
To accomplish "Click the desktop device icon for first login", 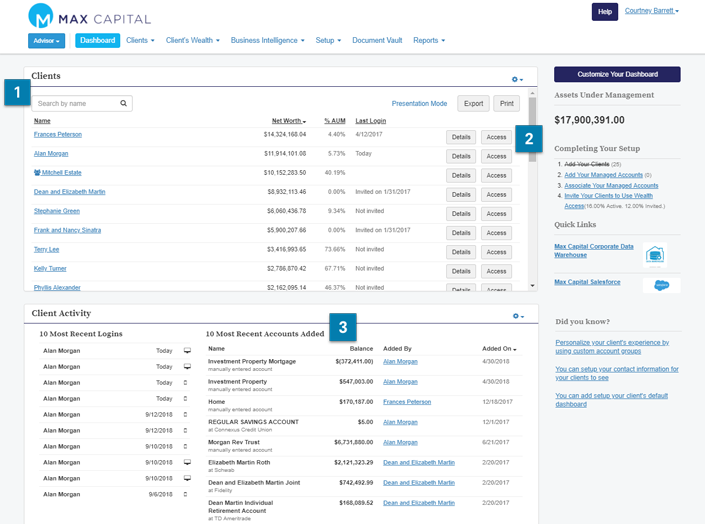I will click(x=187, y=351).
